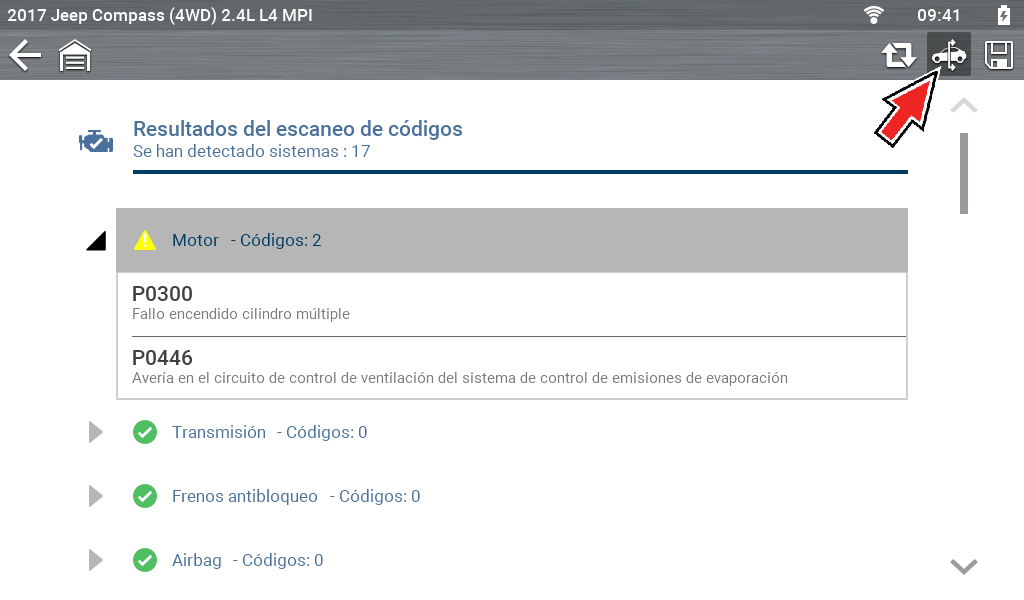Click the vehicle communication icon
Viewport: 1024px width, 600px height.
coord(948,55)
